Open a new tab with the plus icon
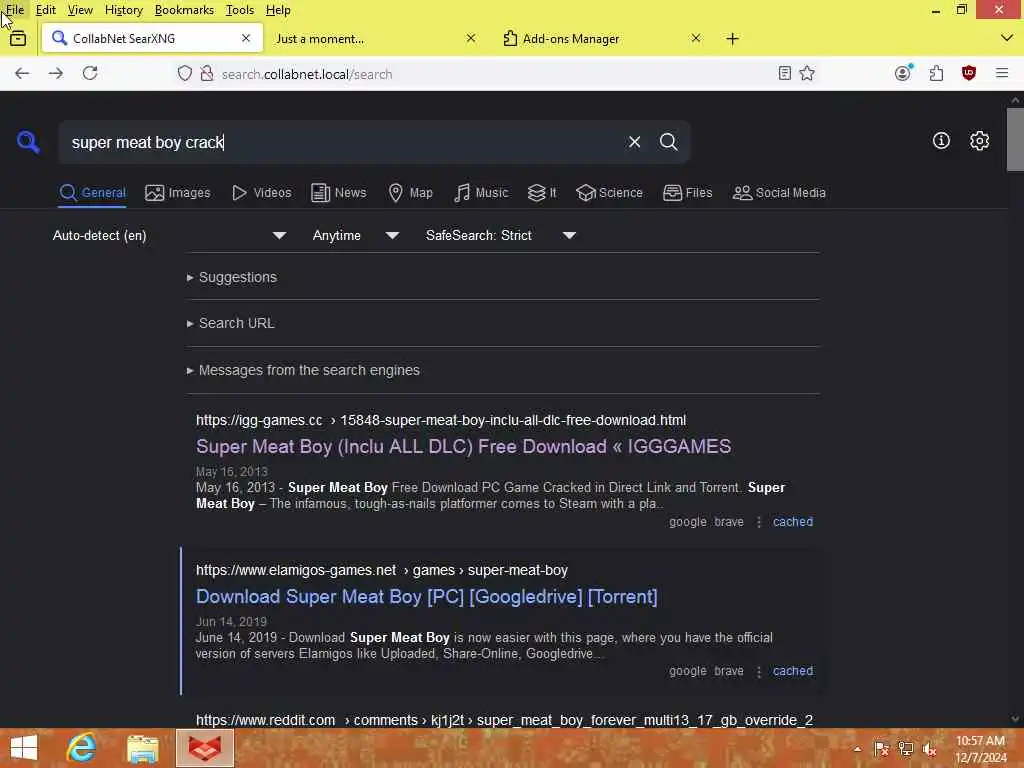 coord(733,39)
